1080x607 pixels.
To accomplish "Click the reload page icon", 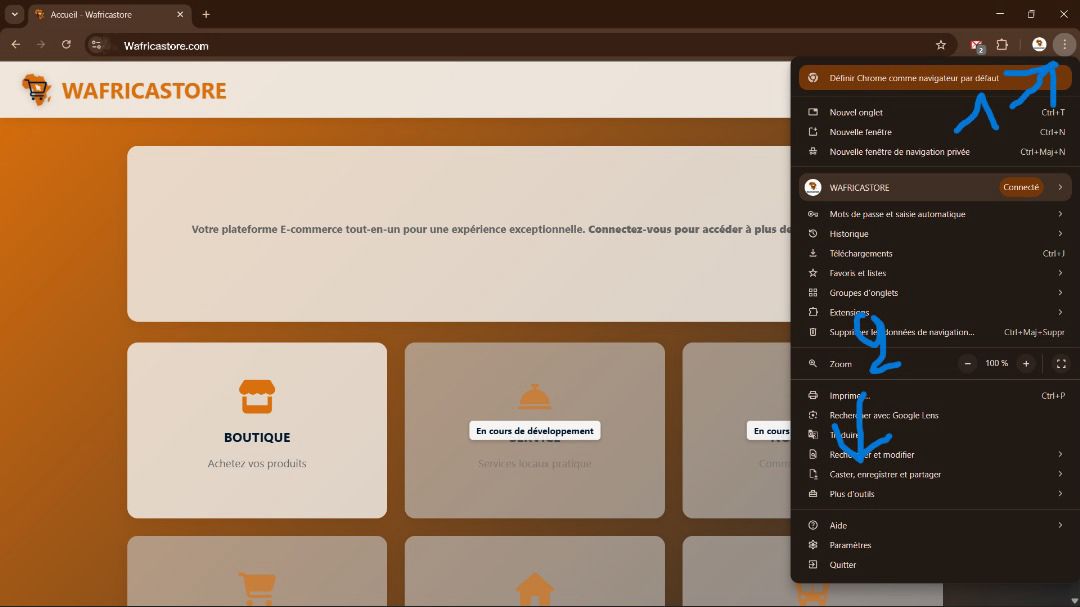I will pos(66,45).
